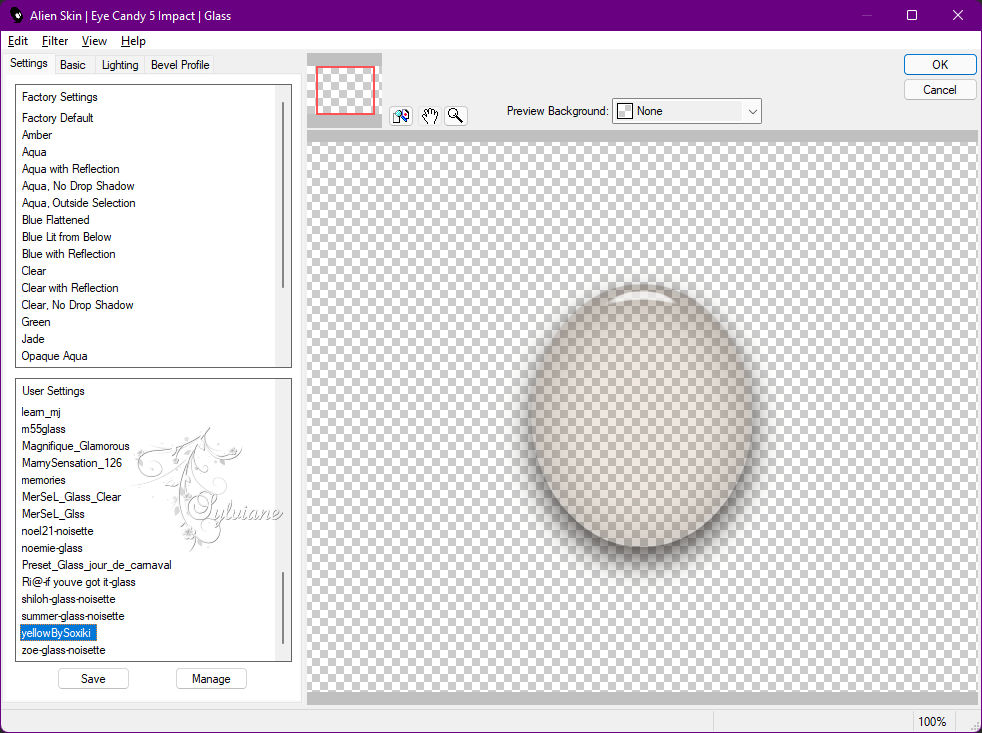Switch to the Basic tab
The image size is (982, 733).
tap(73, 65)
